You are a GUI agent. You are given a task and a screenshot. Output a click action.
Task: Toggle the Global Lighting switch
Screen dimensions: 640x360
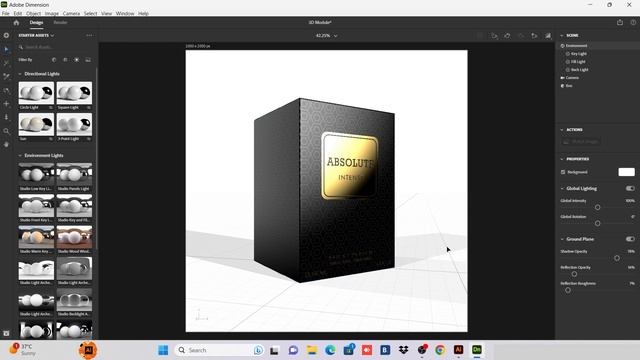pyautogui.click(x=630, y=188)
